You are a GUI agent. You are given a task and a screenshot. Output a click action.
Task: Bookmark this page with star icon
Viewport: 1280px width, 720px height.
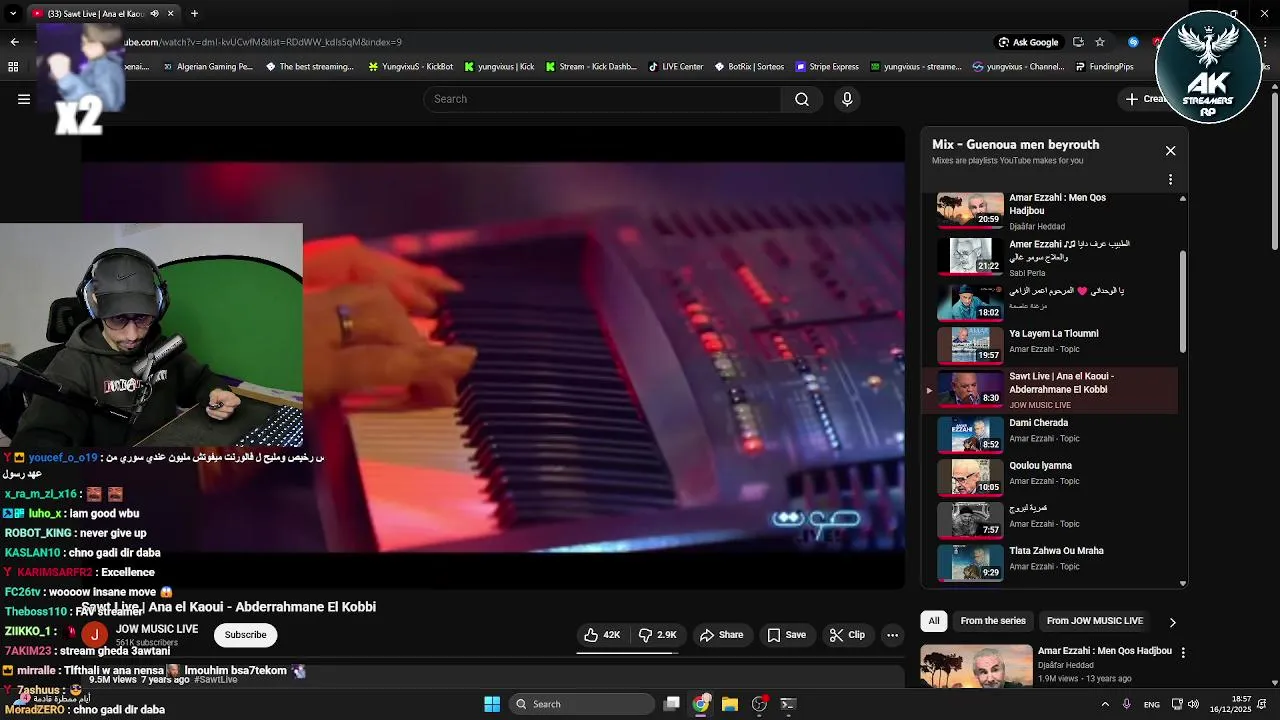(1100, 42)
